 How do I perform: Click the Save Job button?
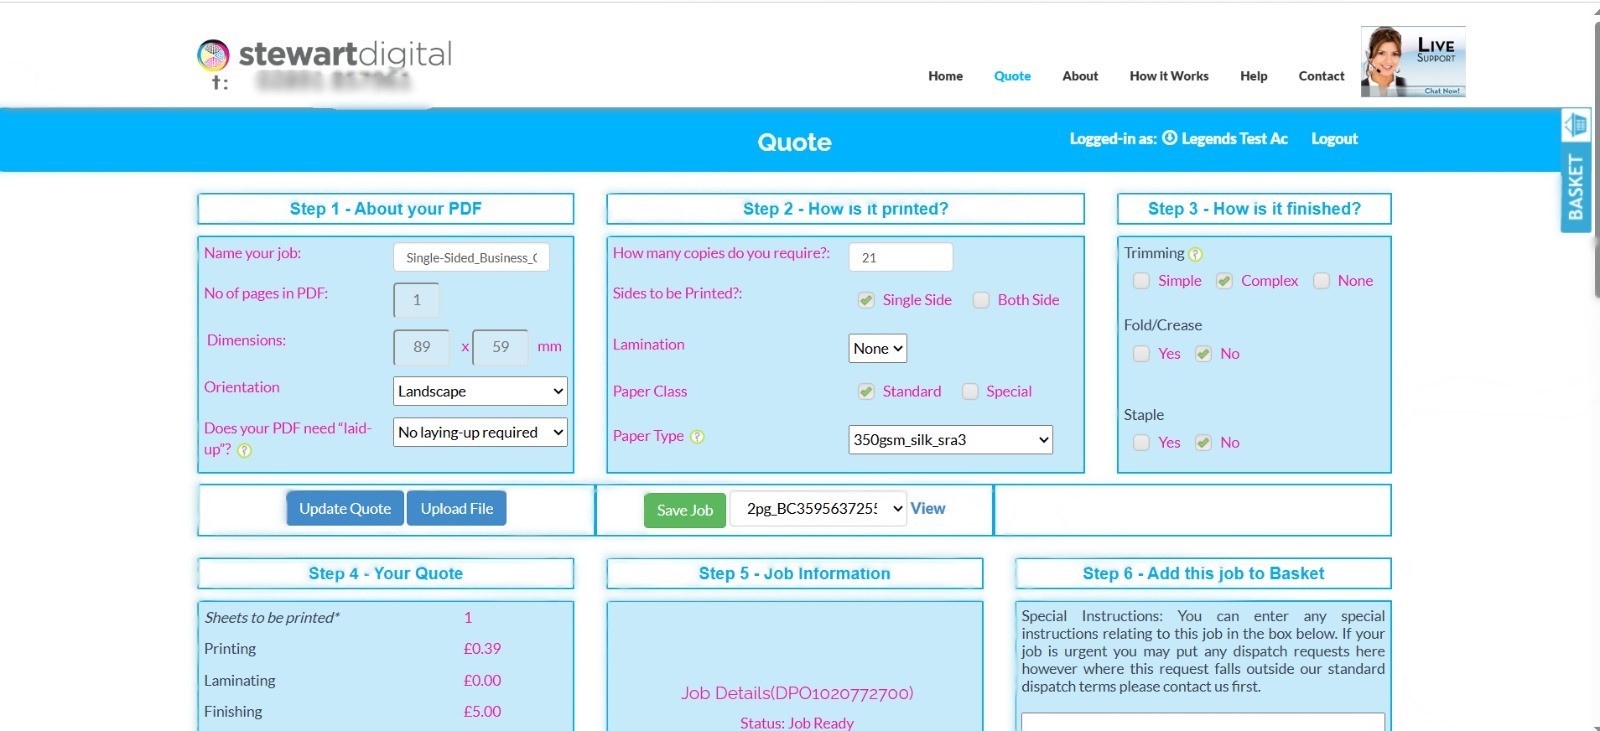pyautogui.click(x=684, y=510)
